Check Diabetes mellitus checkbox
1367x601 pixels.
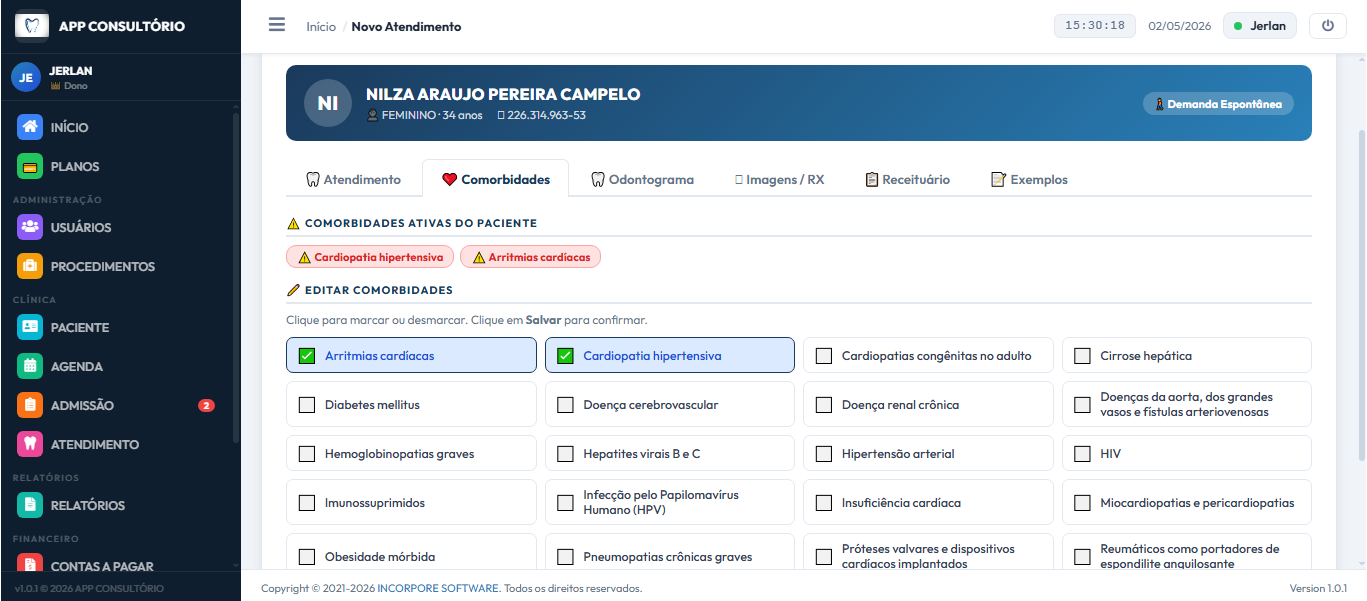307,404
